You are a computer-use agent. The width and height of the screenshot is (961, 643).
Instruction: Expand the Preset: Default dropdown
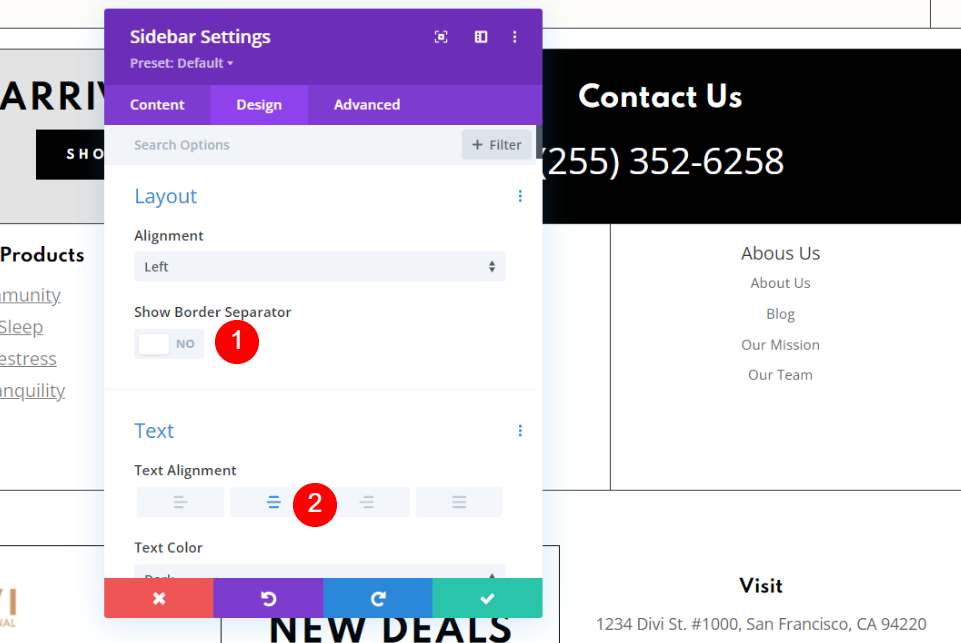tap(181, 63)
